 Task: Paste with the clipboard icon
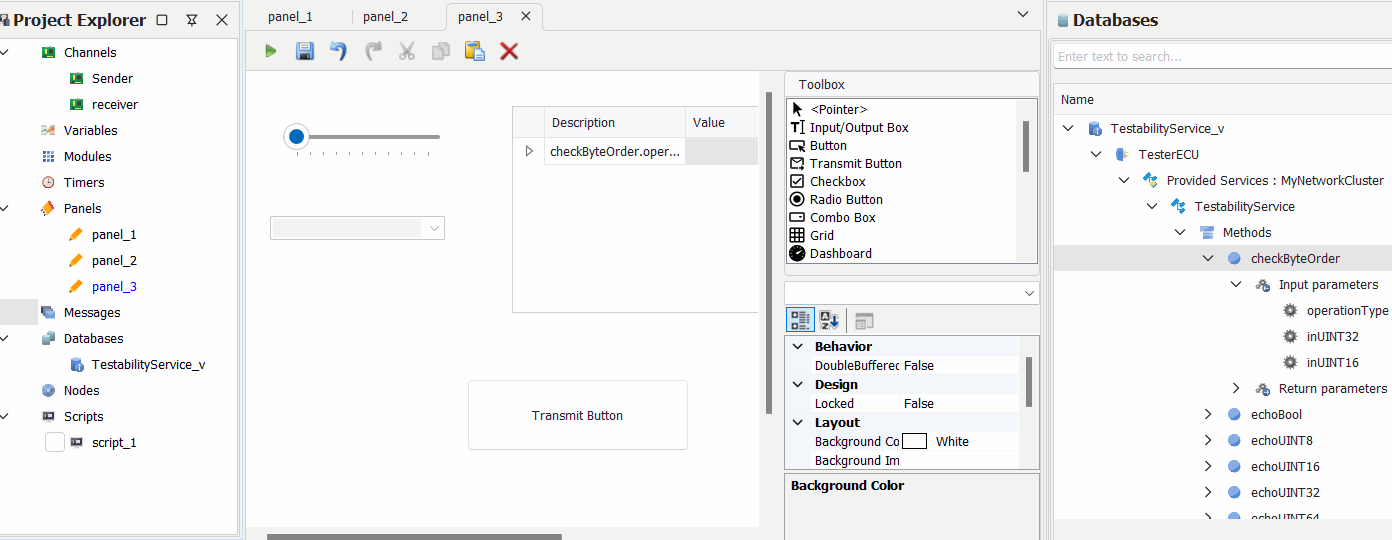(x=475, y=51)
